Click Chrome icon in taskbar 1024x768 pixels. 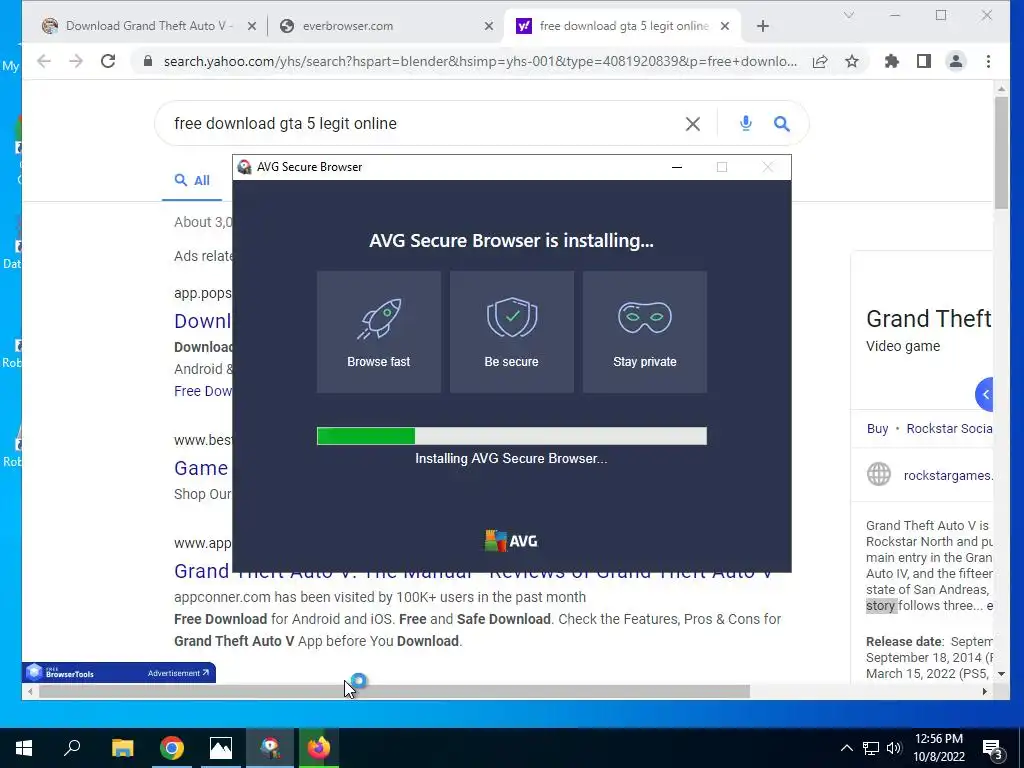(x=172, y=748)
